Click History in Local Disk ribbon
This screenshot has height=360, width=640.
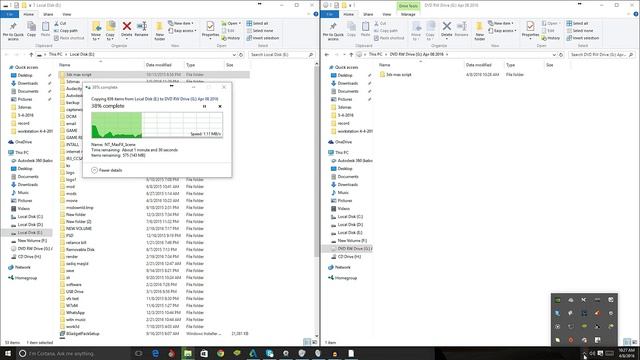point(231,38)
